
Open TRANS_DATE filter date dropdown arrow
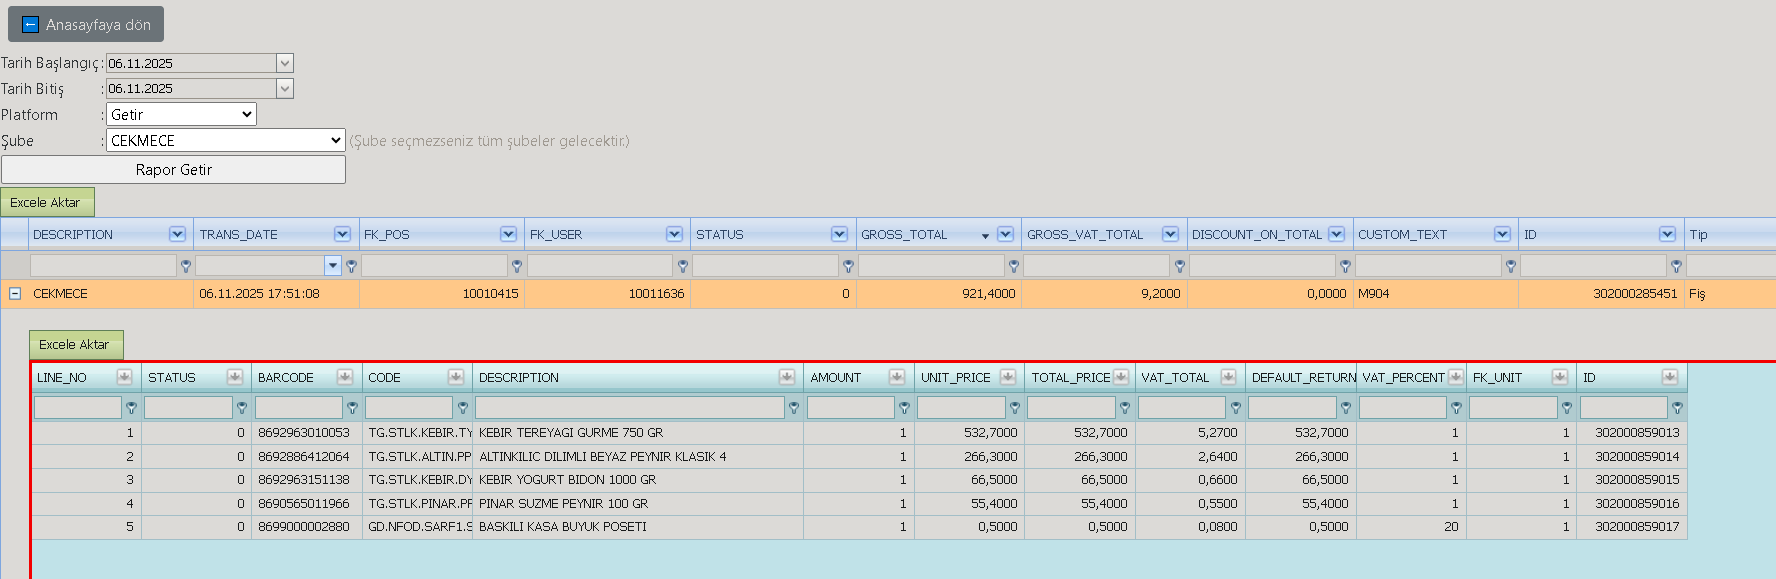(x=333, y=266)
